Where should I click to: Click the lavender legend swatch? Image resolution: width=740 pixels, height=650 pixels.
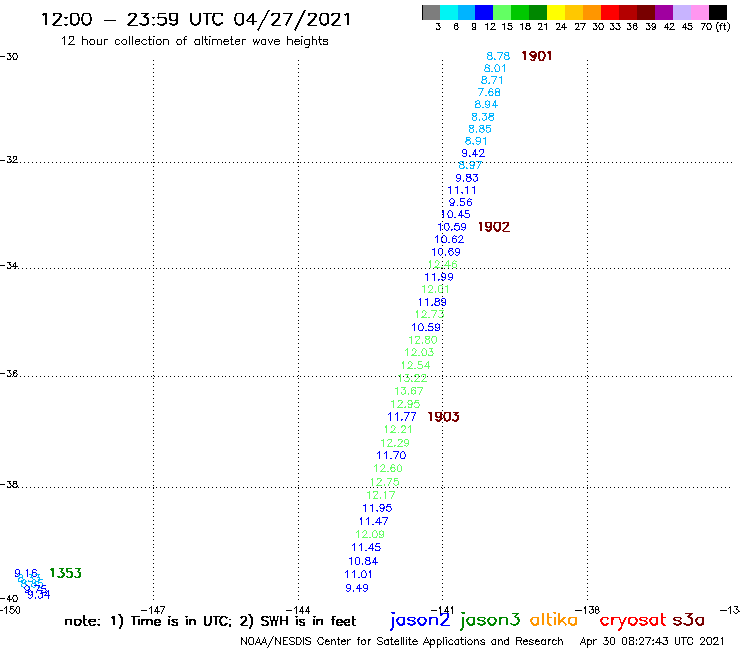click(x=682, y=12)
